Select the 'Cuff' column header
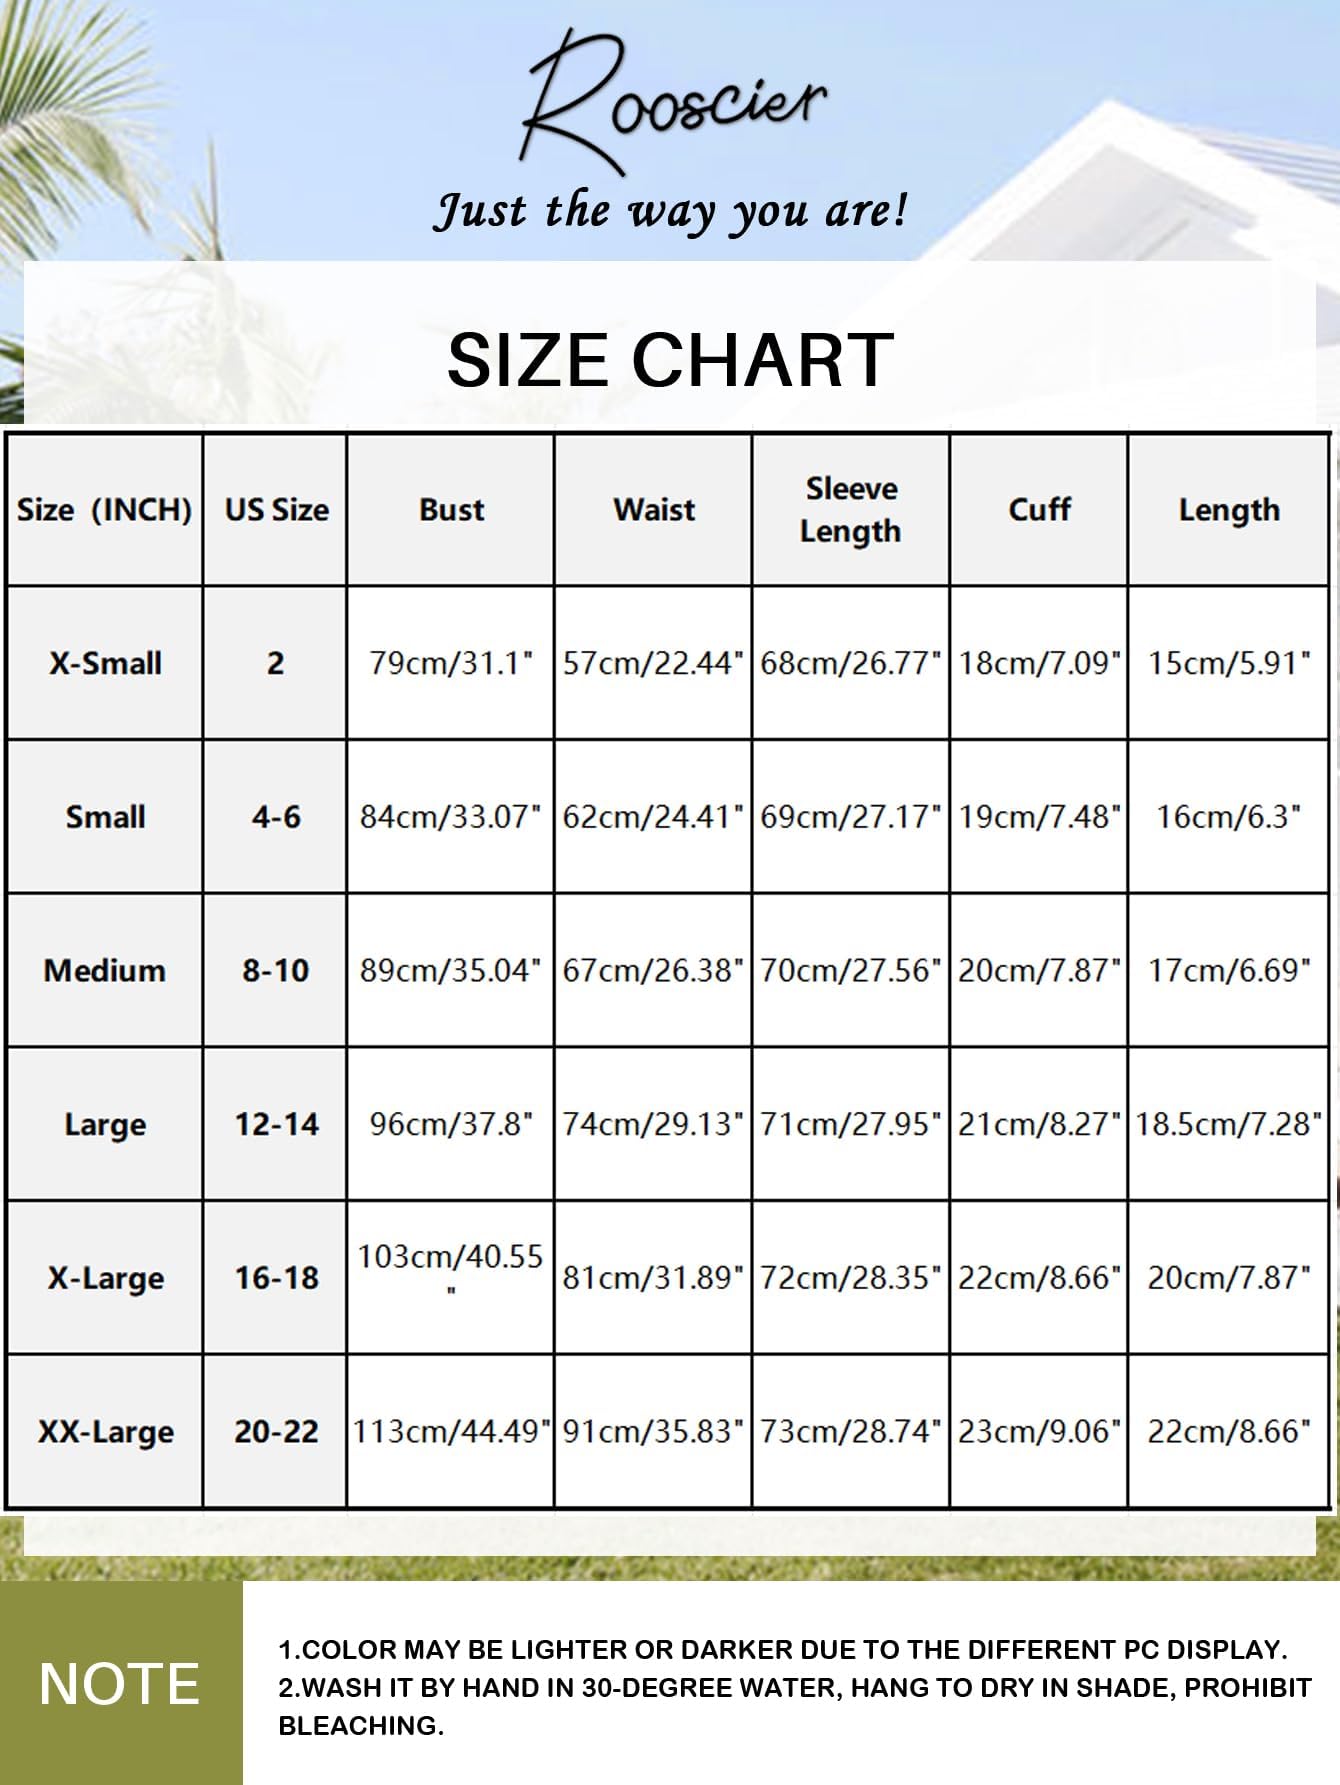This screenshot has height=1785, width=1340. click(x=1039, y=510)
